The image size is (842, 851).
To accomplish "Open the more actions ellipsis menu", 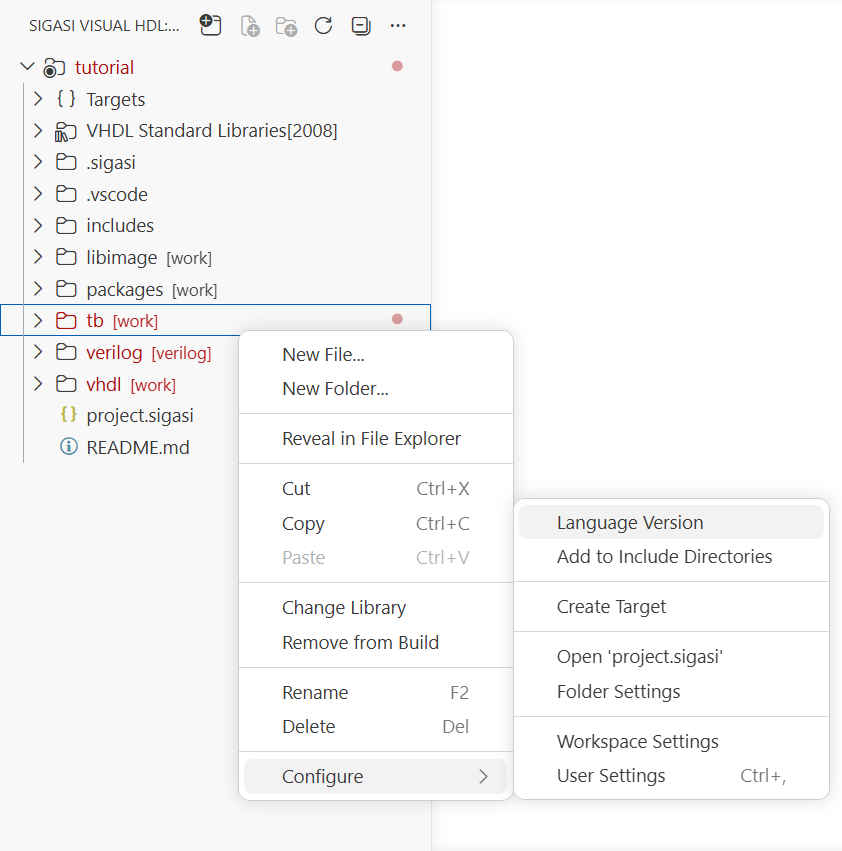I will 398,26.
